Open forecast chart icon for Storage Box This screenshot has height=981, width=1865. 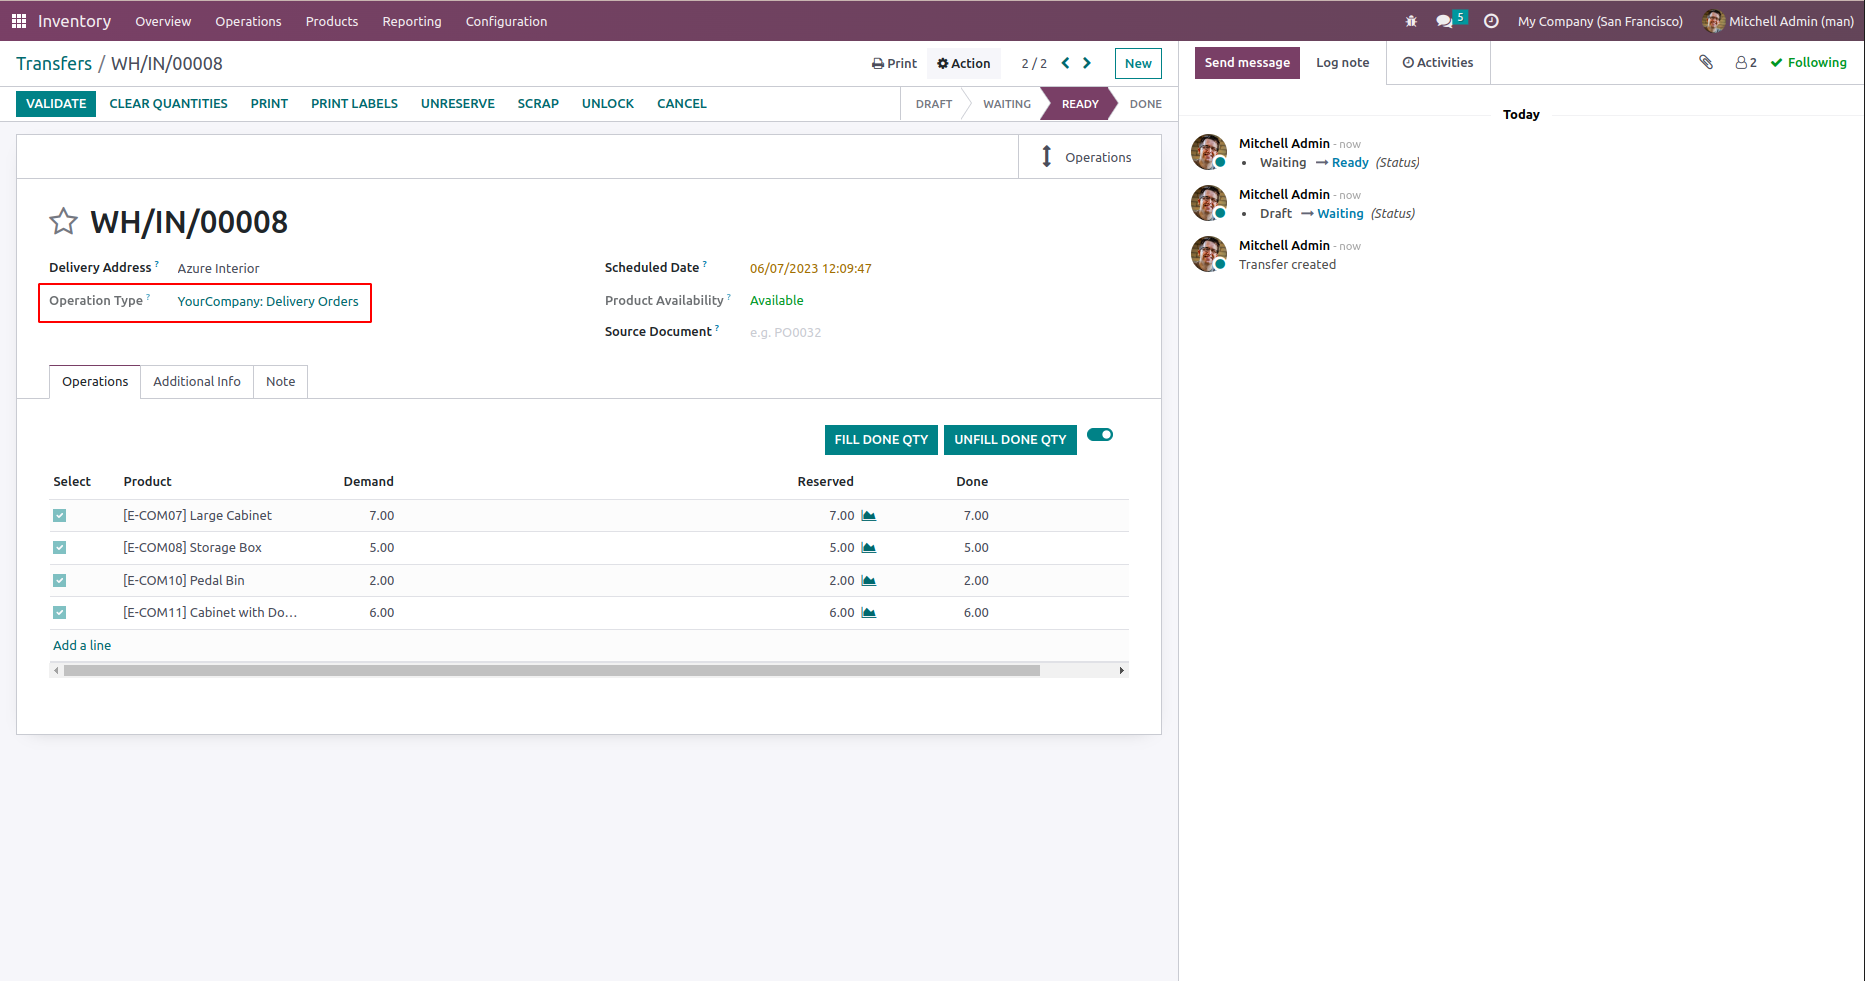[x=869, y=548]
